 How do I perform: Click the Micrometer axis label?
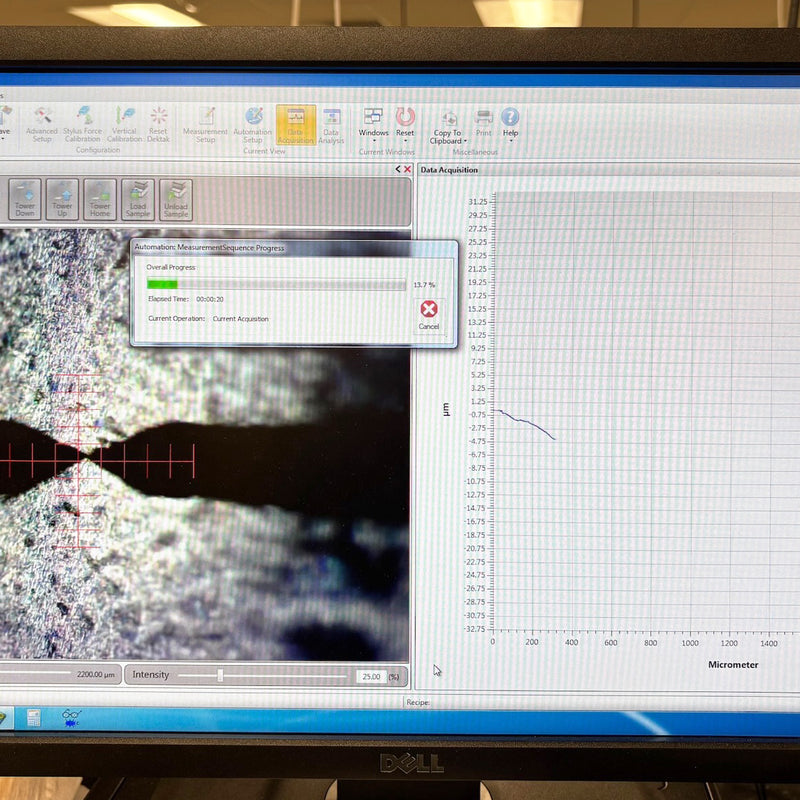(x=733, y=664)
